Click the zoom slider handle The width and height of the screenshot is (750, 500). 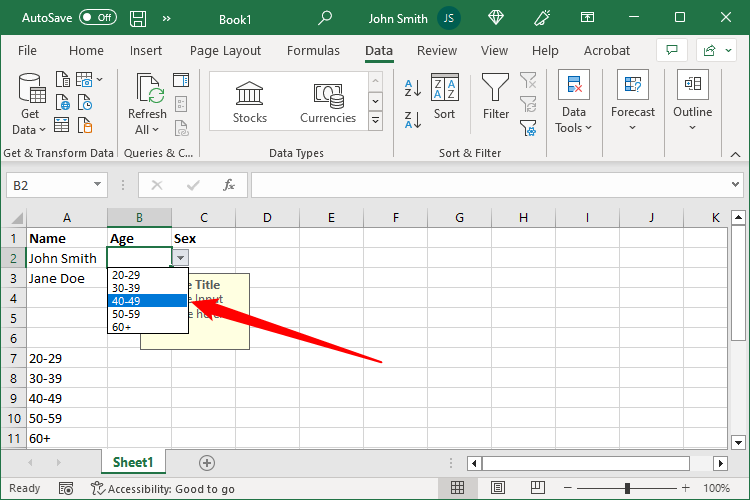[627, 488]
